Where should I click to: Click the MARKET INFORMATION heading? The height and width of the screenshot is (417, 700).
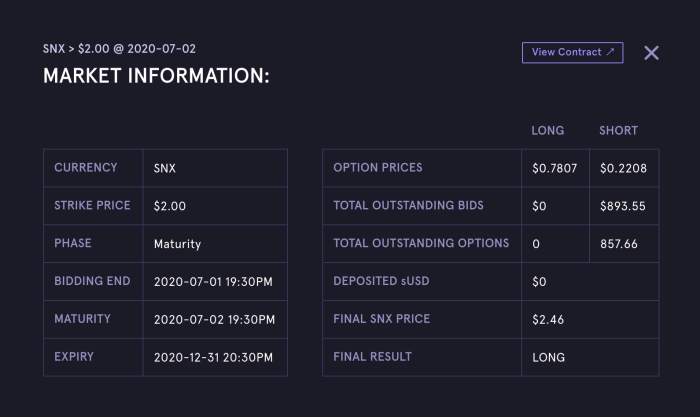click(156, 75)
